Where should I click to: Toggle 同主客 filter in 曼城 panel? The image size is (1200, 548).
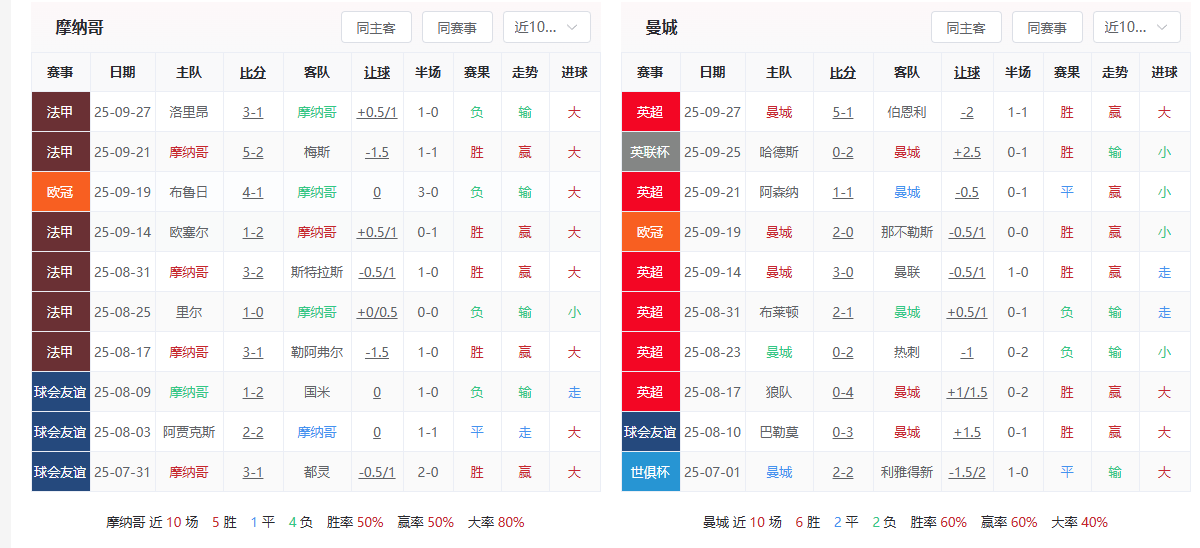point(966,28)
